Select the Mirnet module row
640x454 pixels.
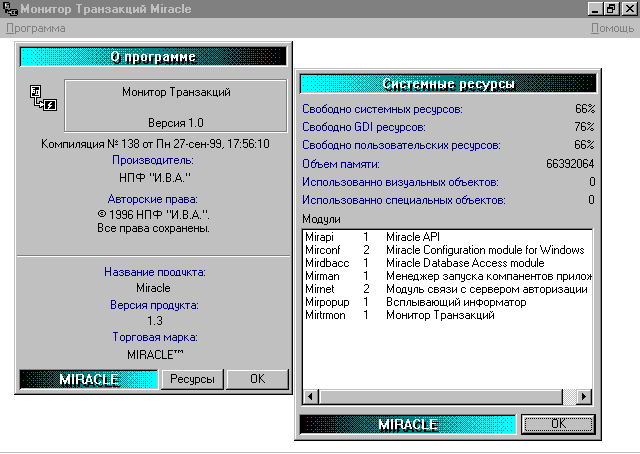coord(448,289)
